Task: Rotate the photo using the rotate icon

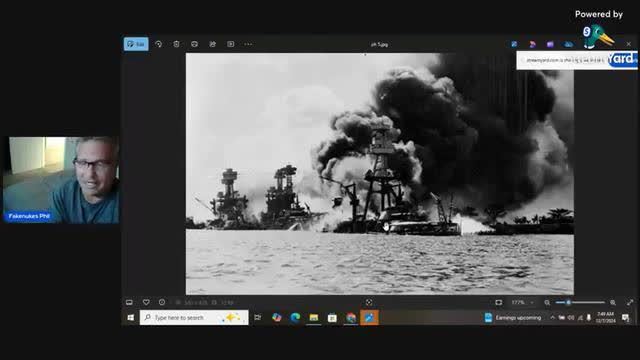Action: click(158, 44)
